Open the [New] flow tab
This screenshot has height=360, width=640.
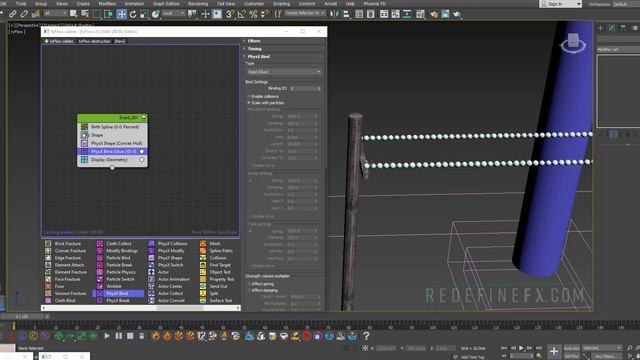point(120,41)
